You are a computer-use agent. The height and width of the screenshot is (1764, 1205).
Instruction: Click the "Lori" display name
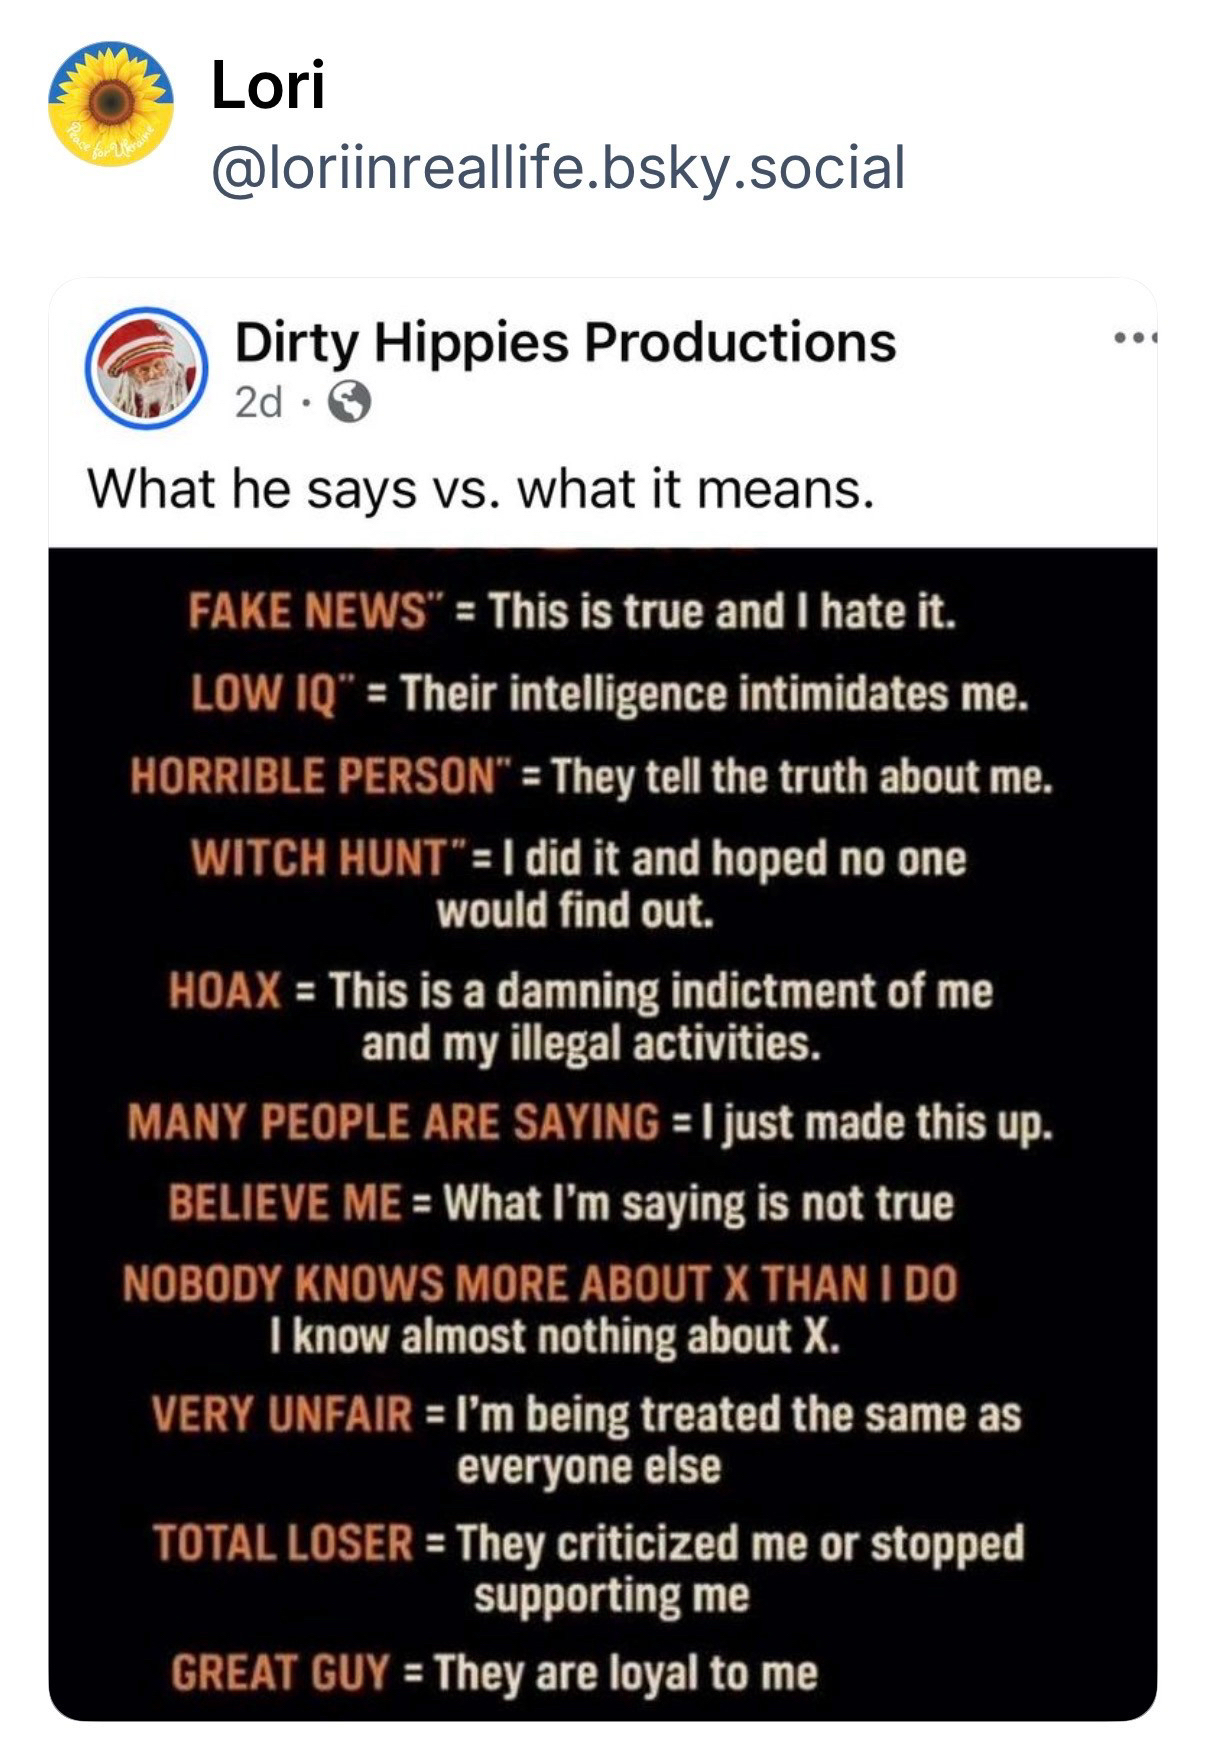coord(268,86)
